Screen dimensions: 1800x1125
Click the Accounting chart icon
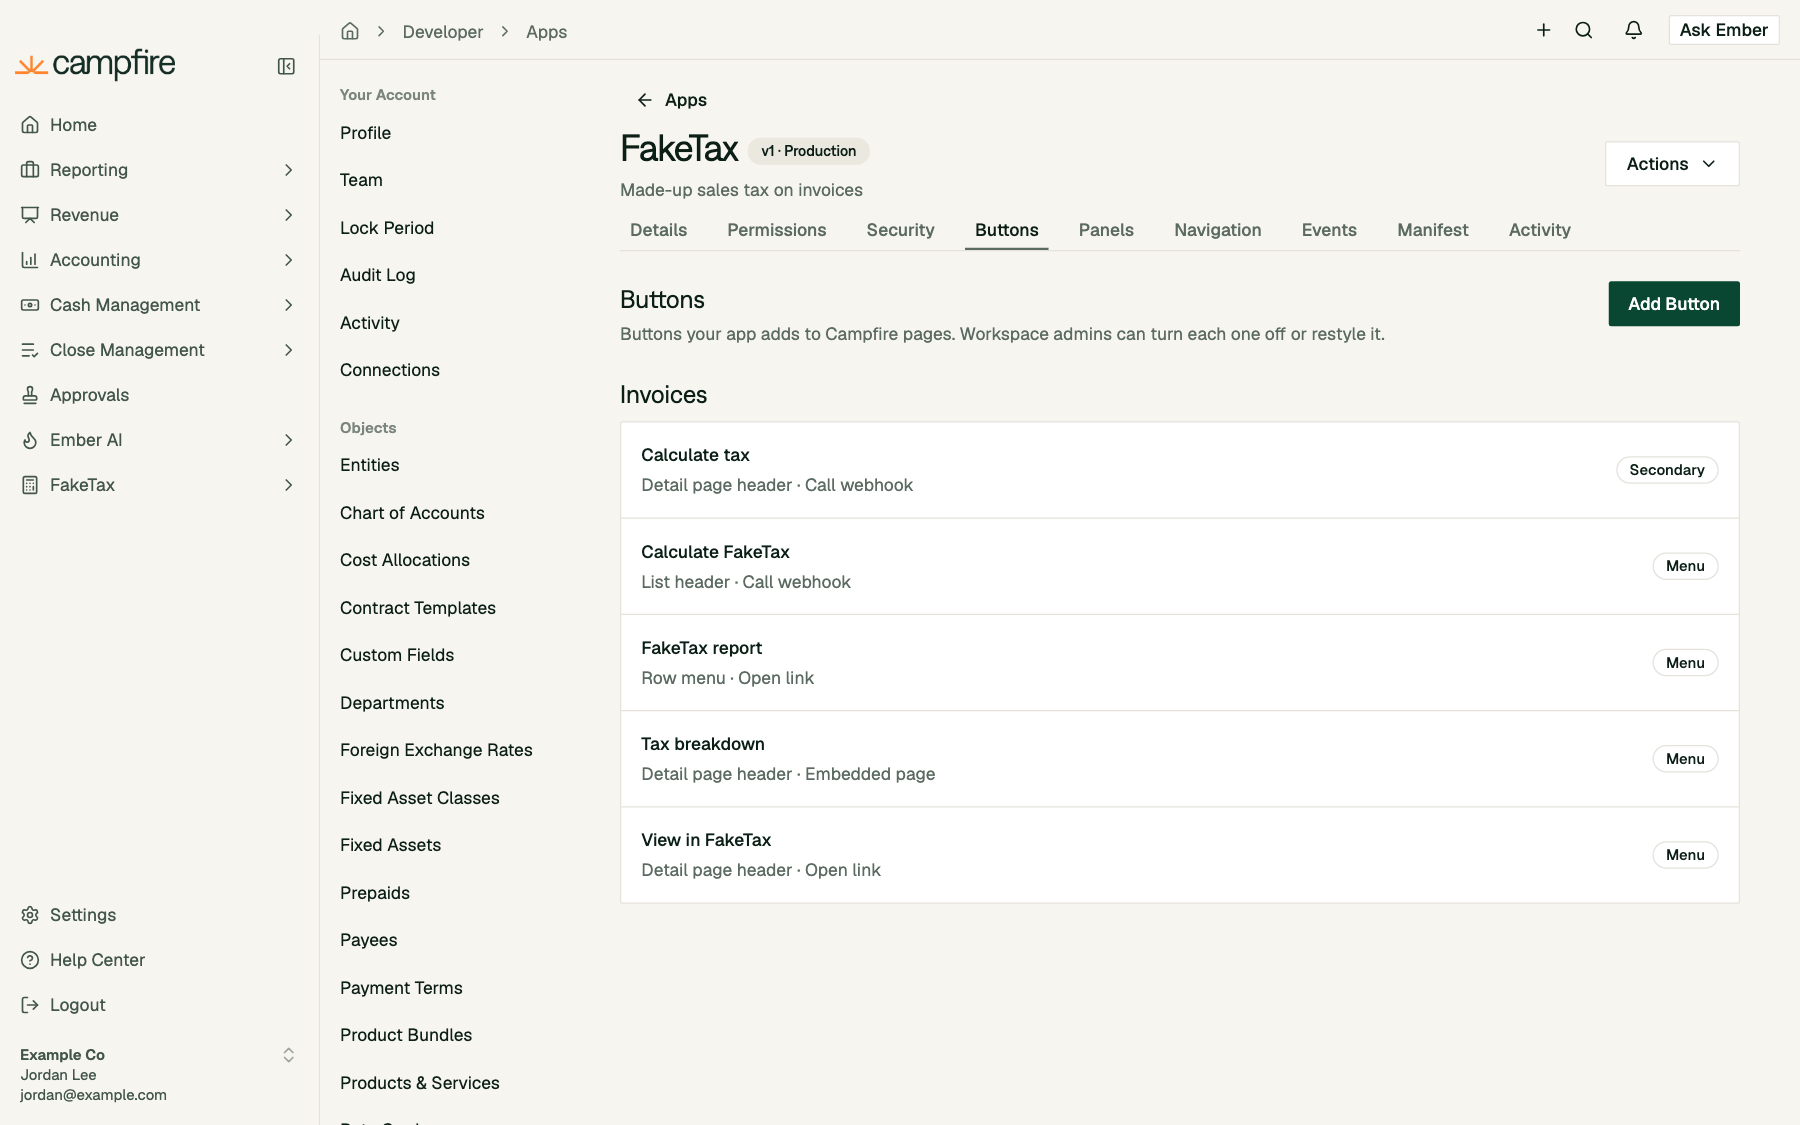[x=30, y=260]
